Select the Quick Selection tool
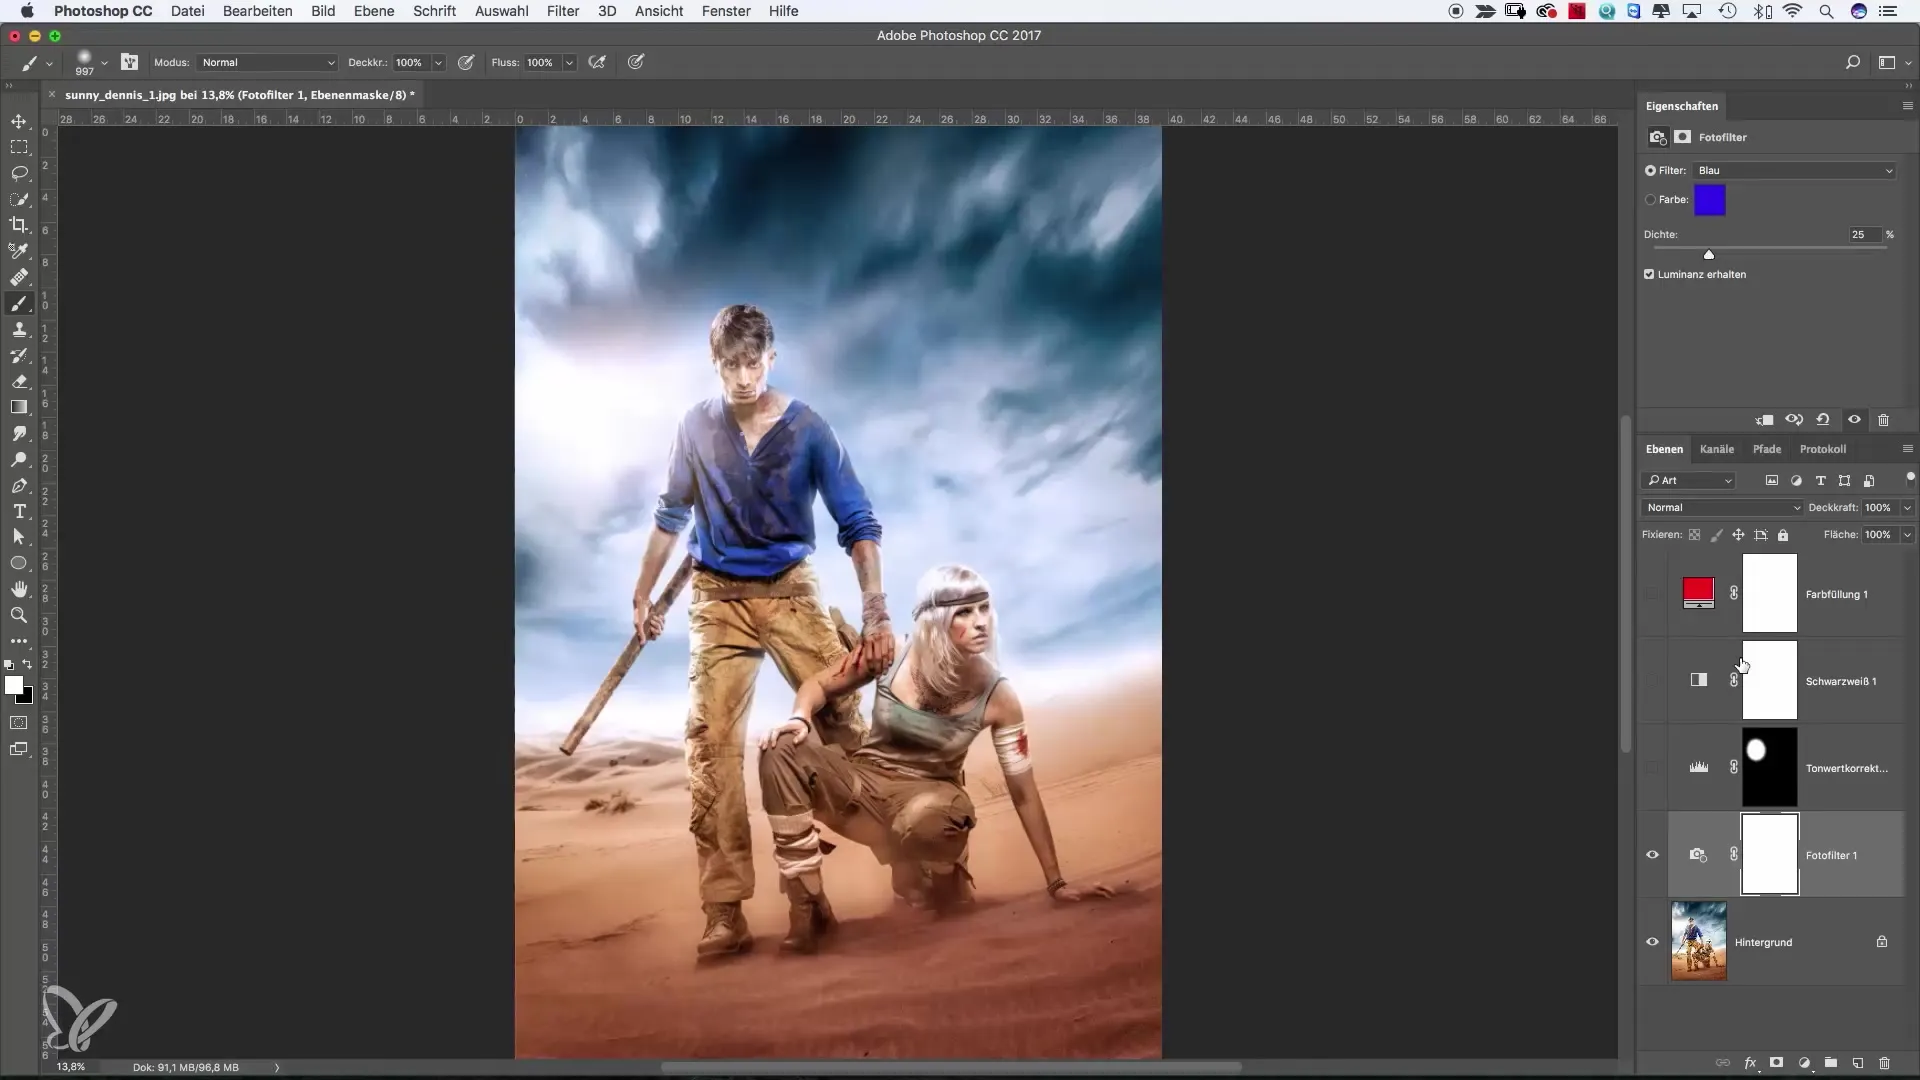 19,199
